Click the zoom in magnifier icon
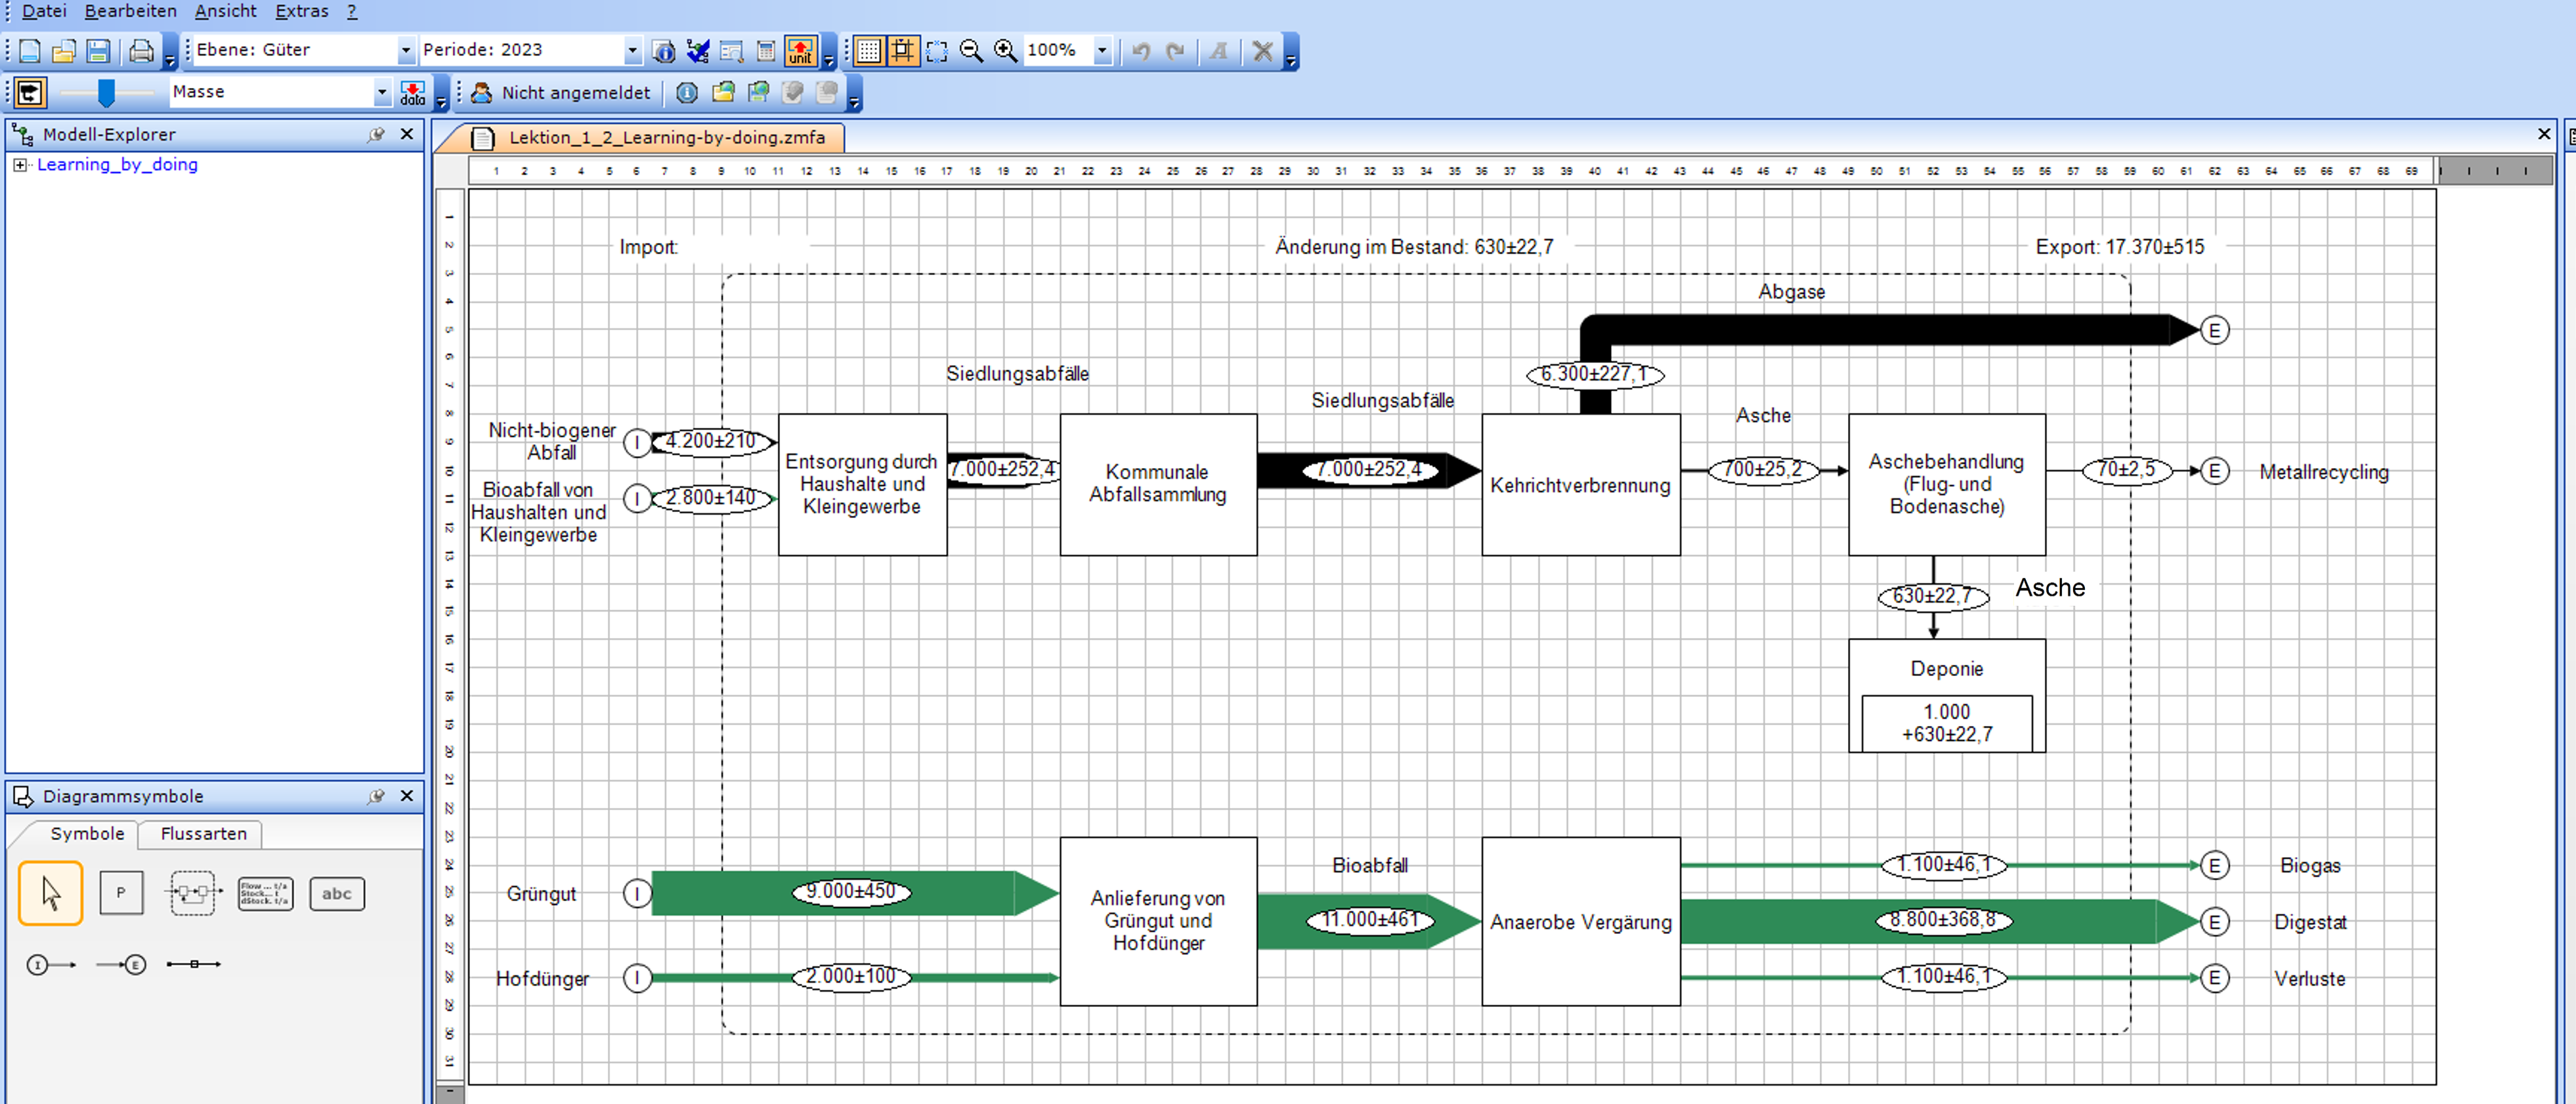This screenshot has height=1104, width=2576. 1005,50
